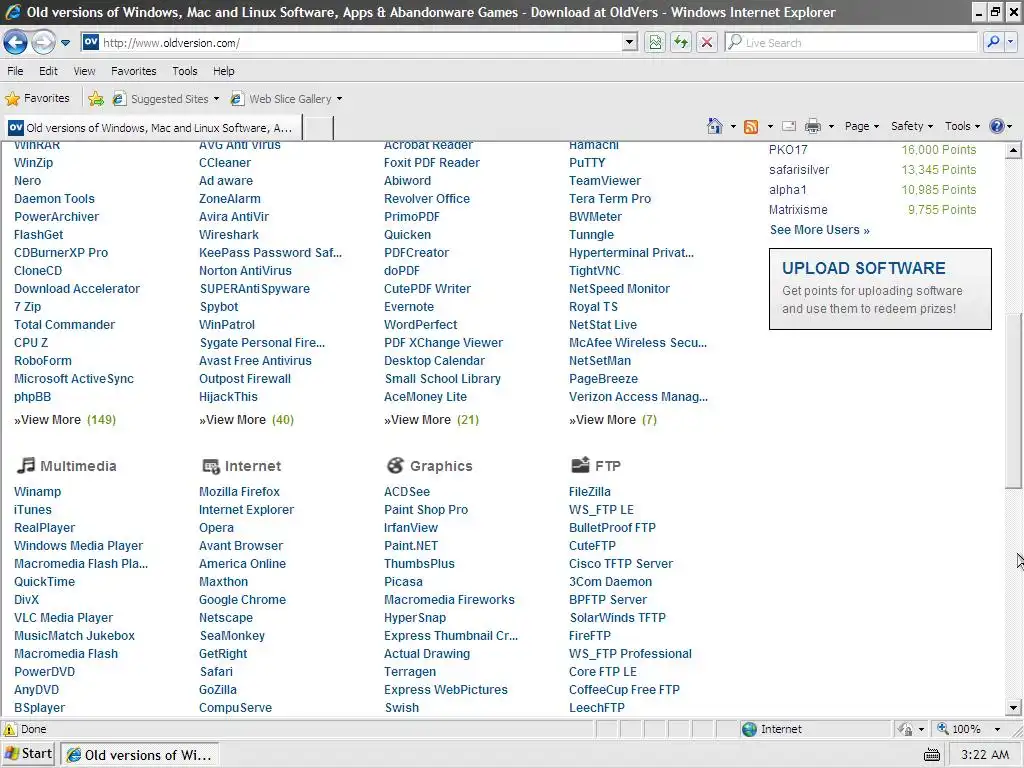1024x768 pixels.
Task: Click the Home icon in command bar
Action: 715,126
